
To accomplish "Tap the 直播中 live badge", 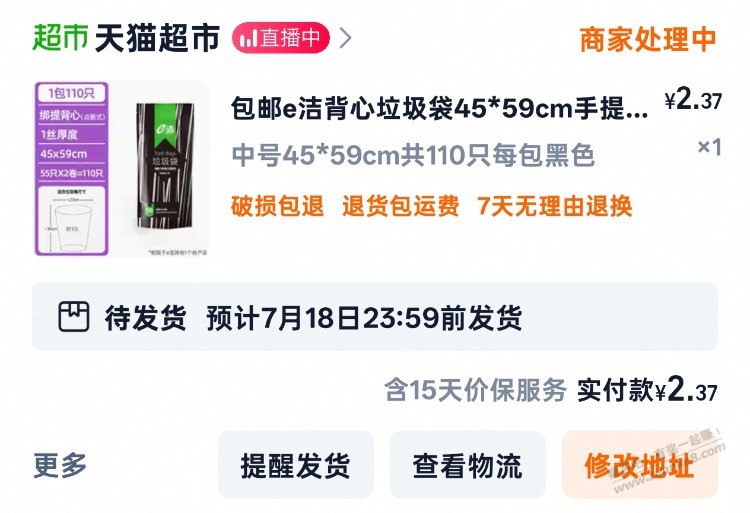I will pos(281,38).
